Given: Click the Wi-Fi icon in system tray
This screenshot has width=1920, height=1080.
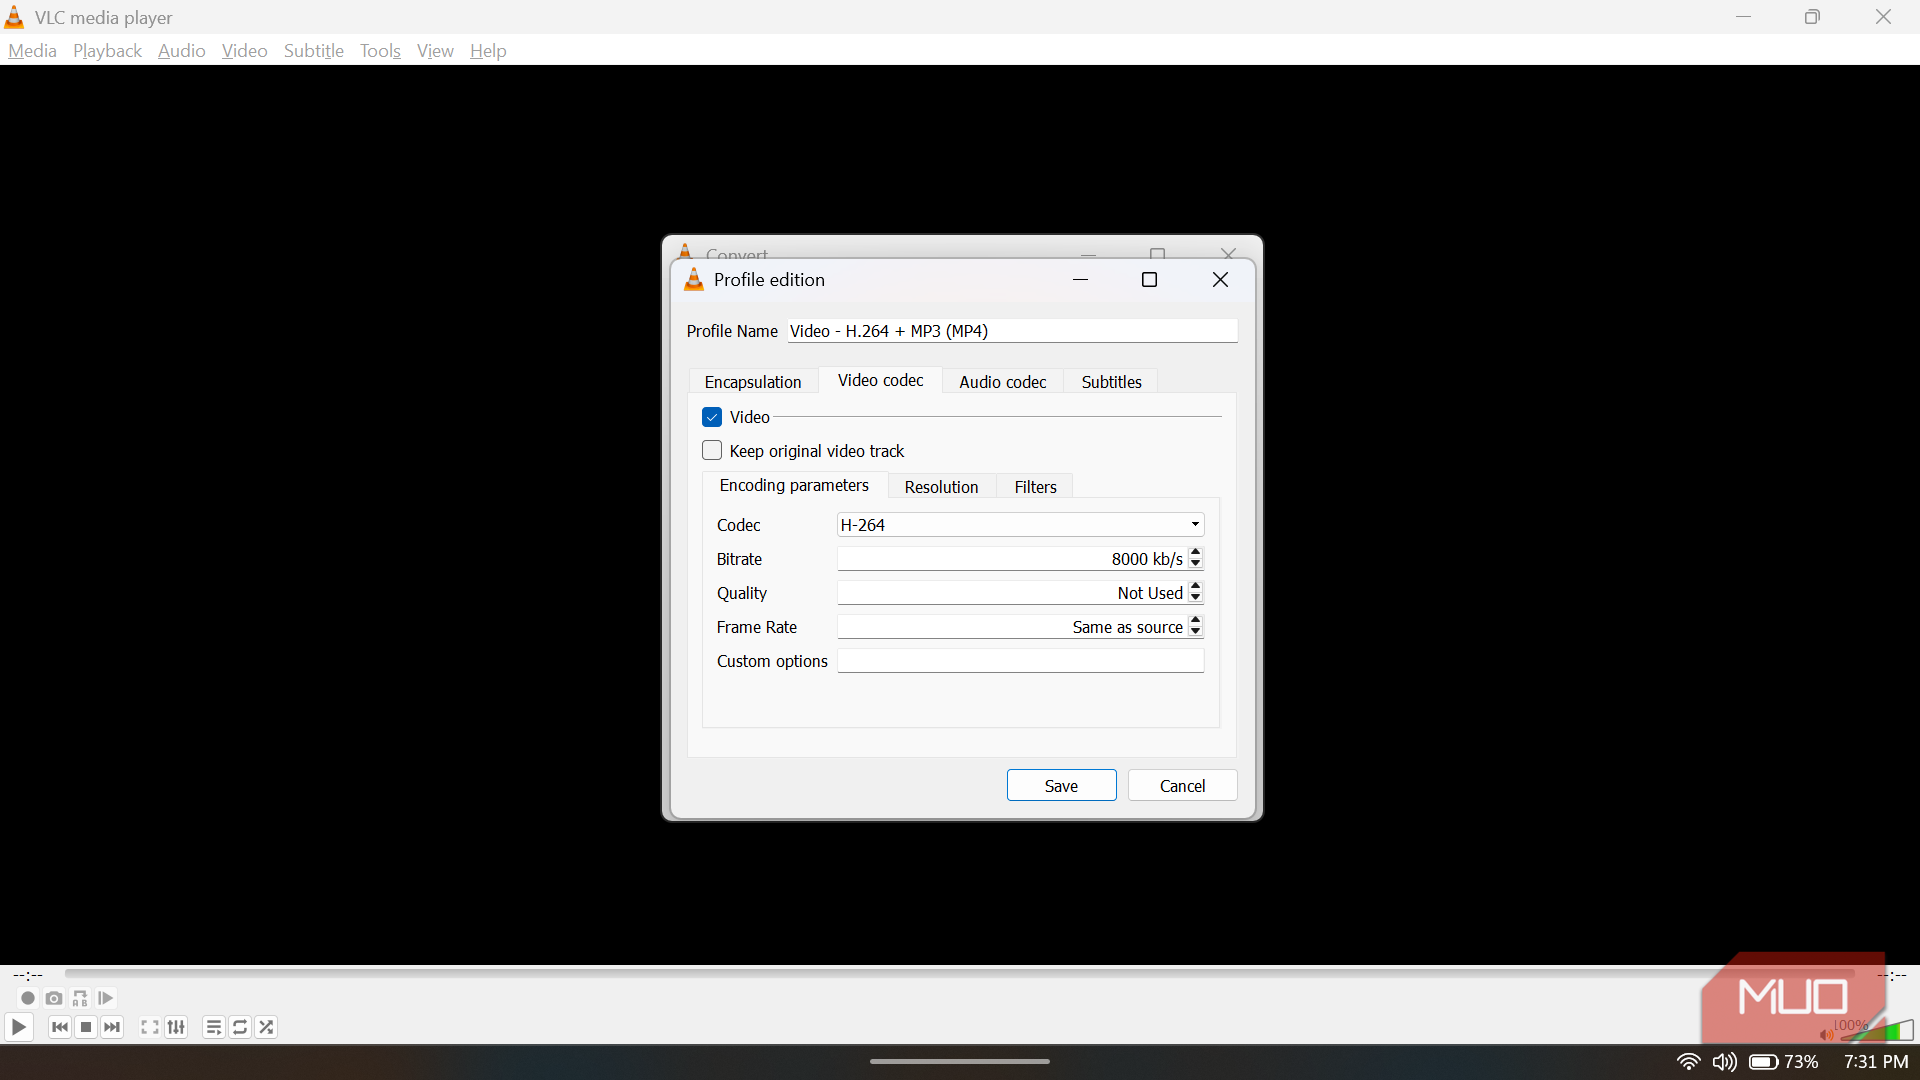Looking at the screenshot, I should coord(1688,1062).
